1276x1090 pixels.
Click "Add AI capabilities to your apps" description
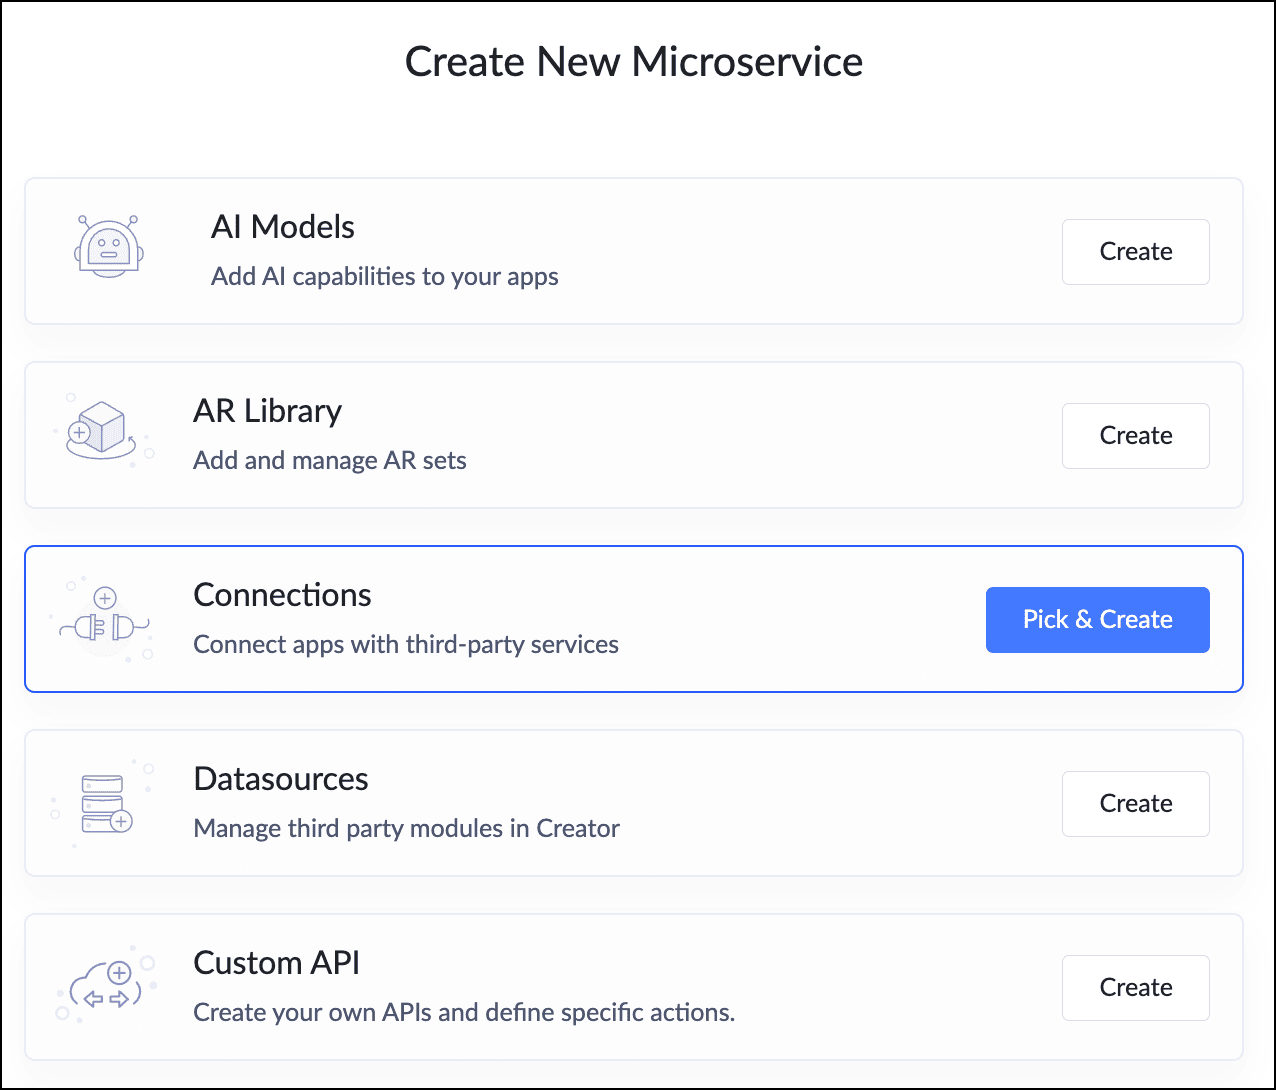pyautogui.click(x=384, y=277)
